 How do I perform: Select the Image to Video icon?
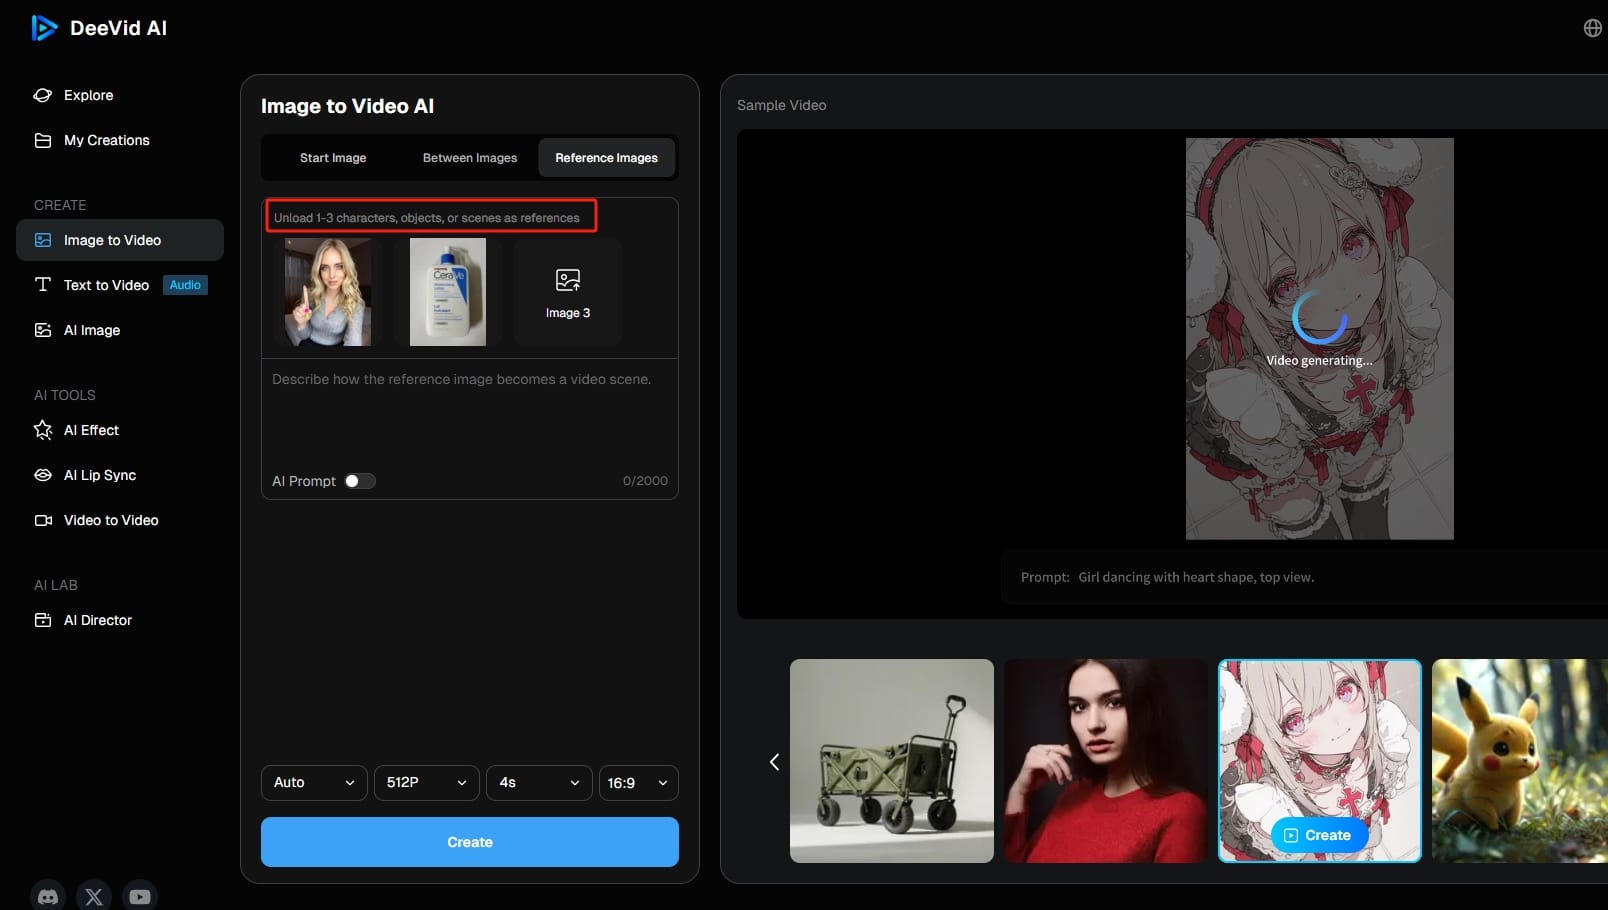coord(43,240)
